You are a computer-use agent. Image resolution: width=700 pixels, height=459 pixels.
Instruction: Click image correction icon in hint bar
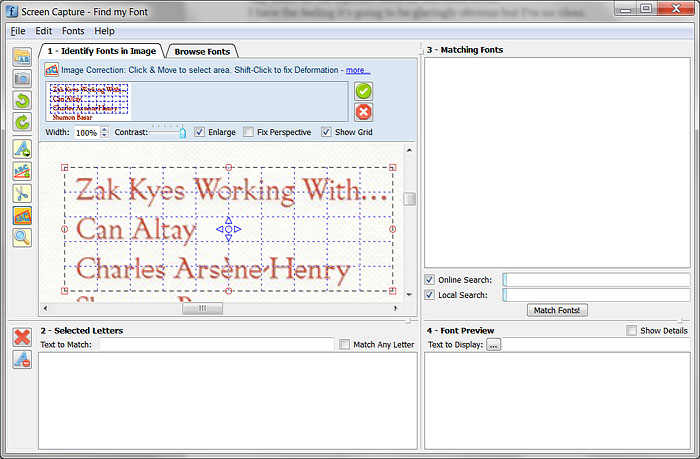coord(52,70)
